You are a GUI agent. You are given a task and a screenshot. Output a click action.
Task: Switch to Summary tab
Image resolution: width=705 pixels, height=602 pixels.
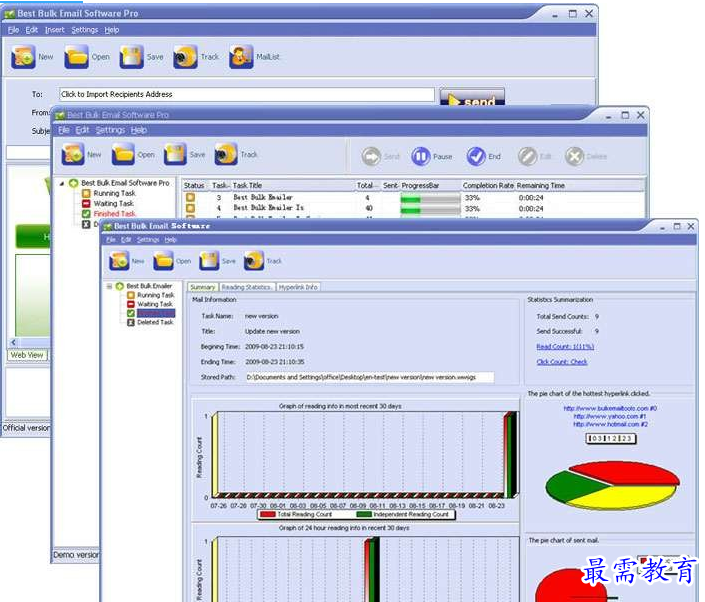click(203, 287)
